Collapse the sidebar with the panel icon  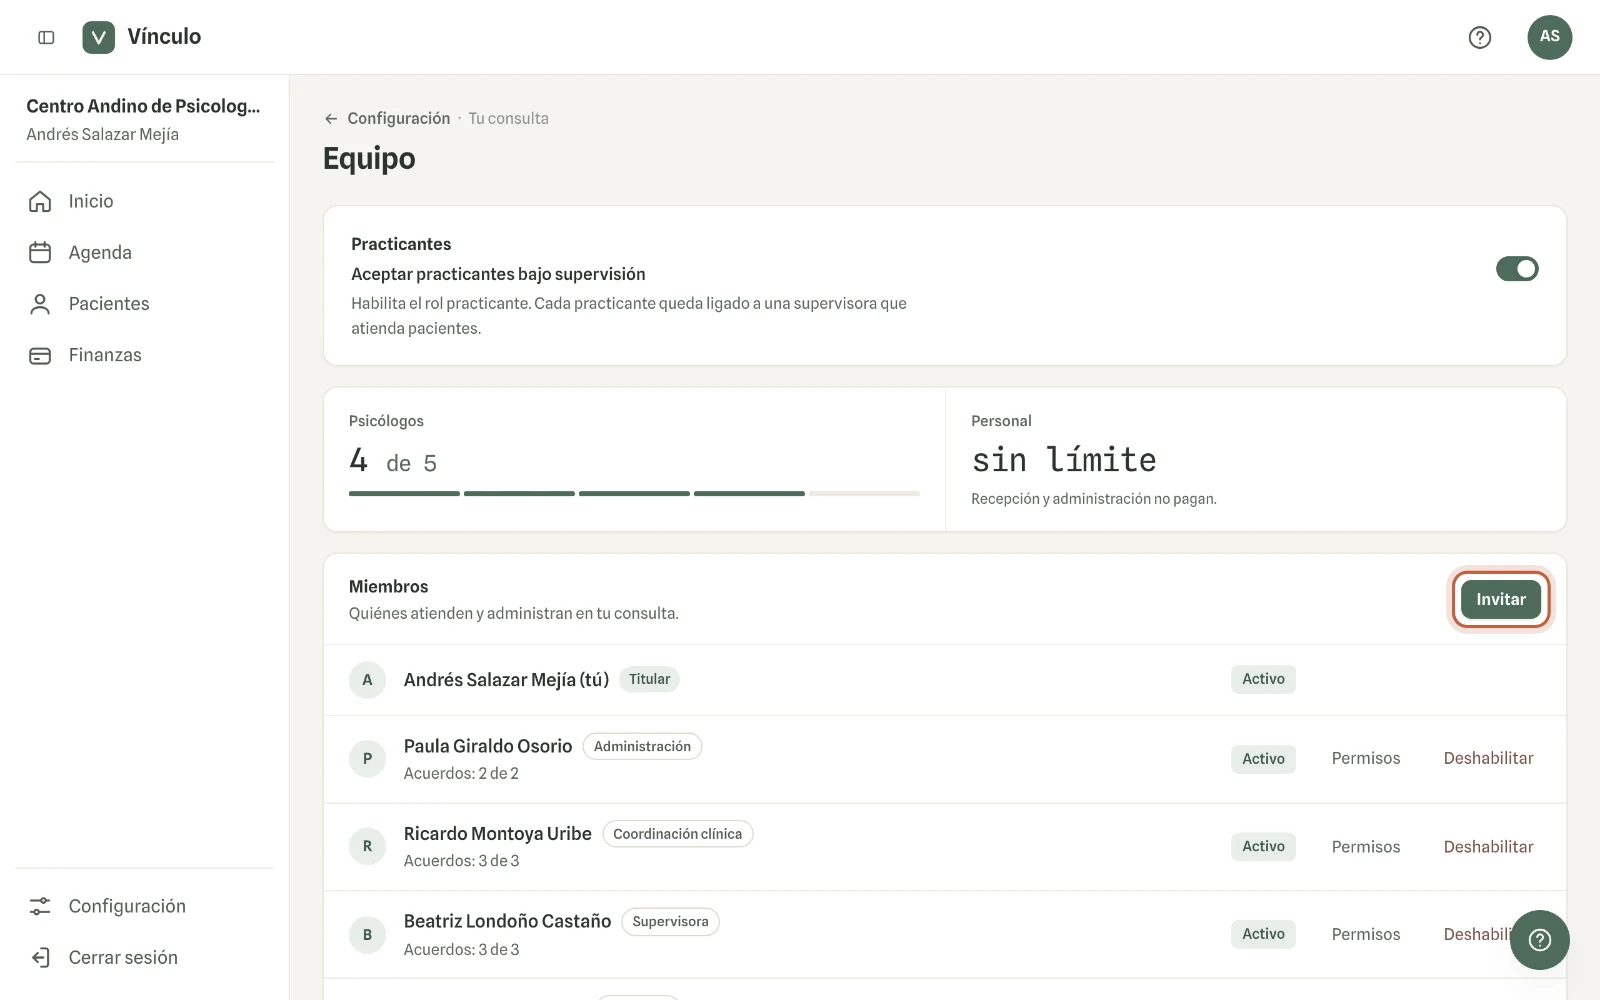(46, 37)
